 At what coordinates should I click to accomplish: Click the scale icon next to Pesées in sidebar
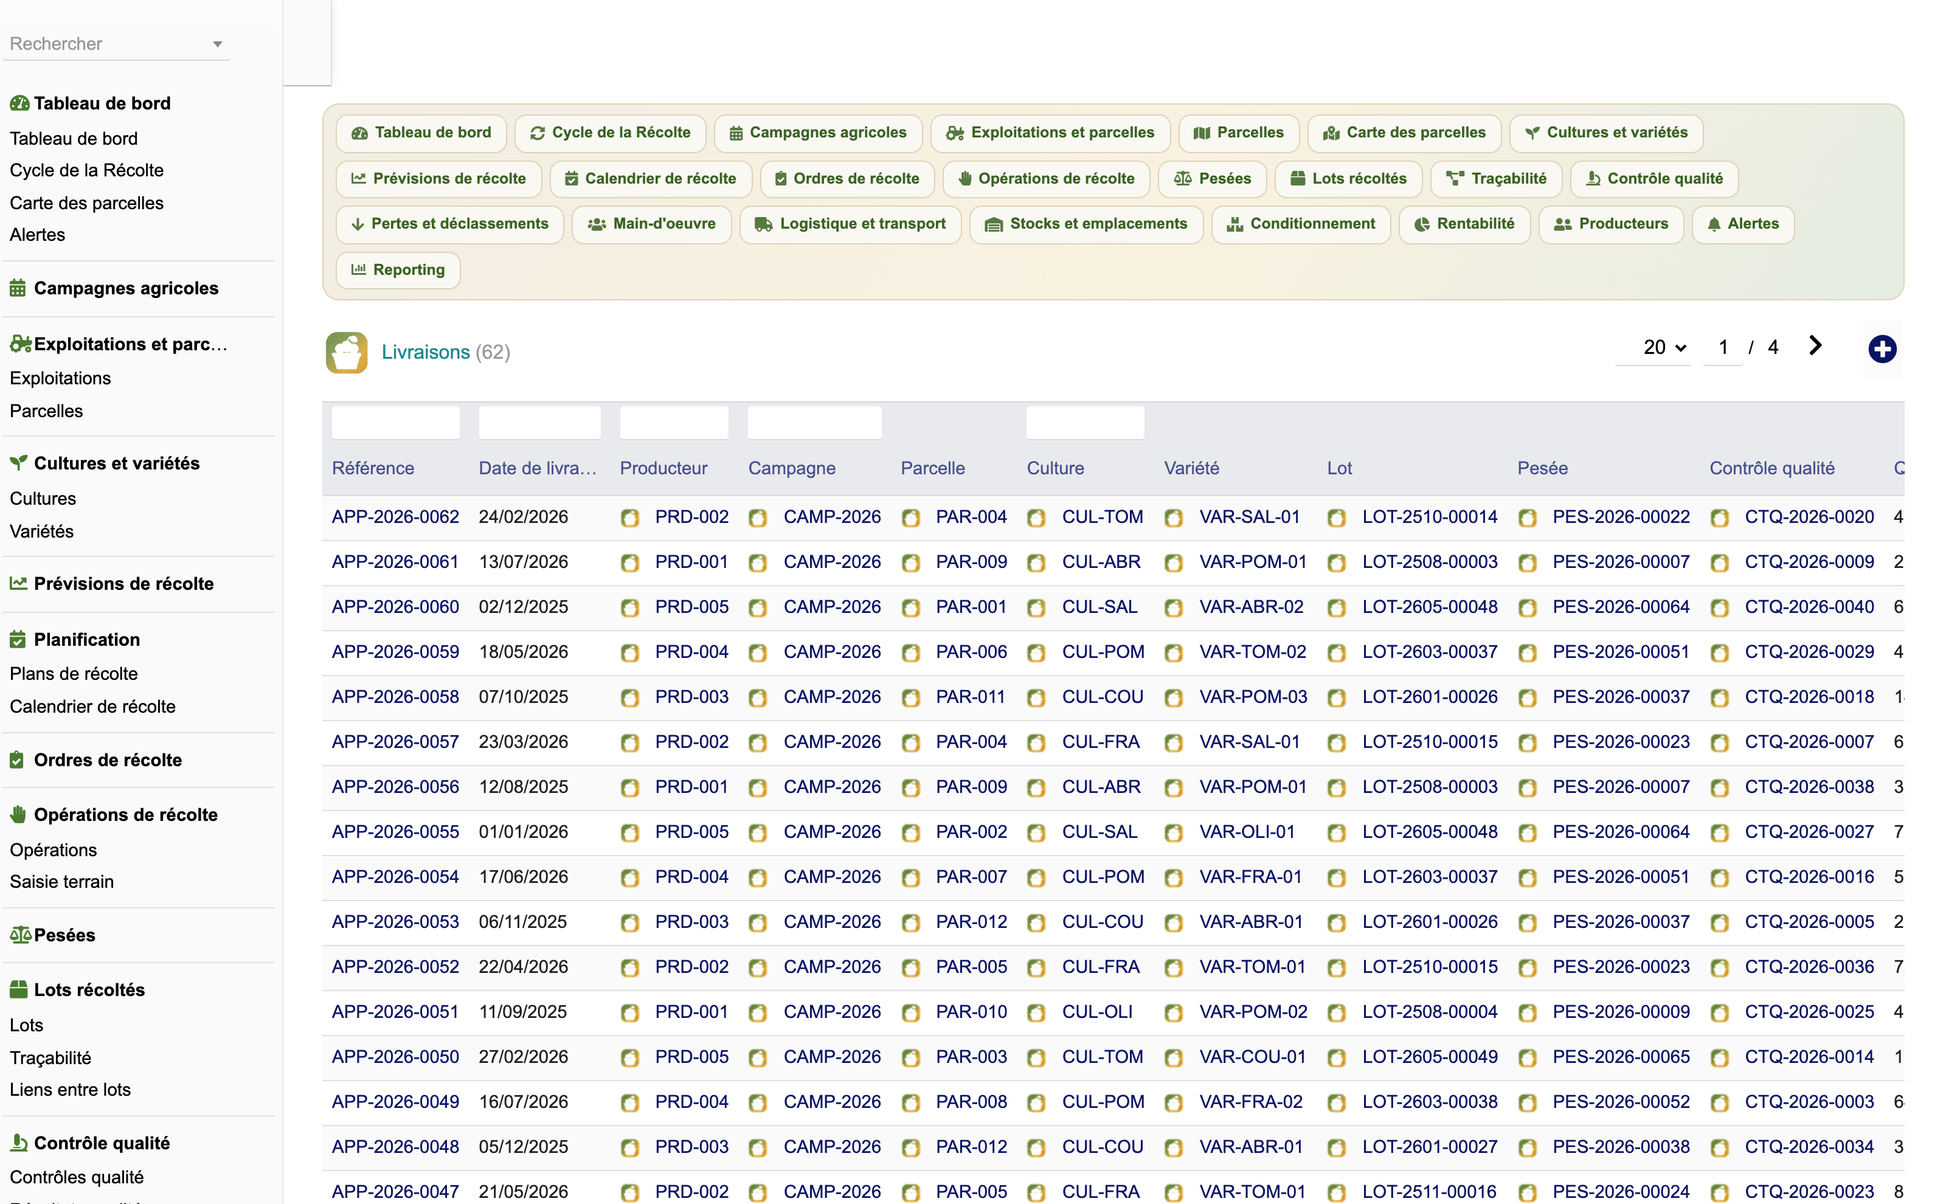20,935
